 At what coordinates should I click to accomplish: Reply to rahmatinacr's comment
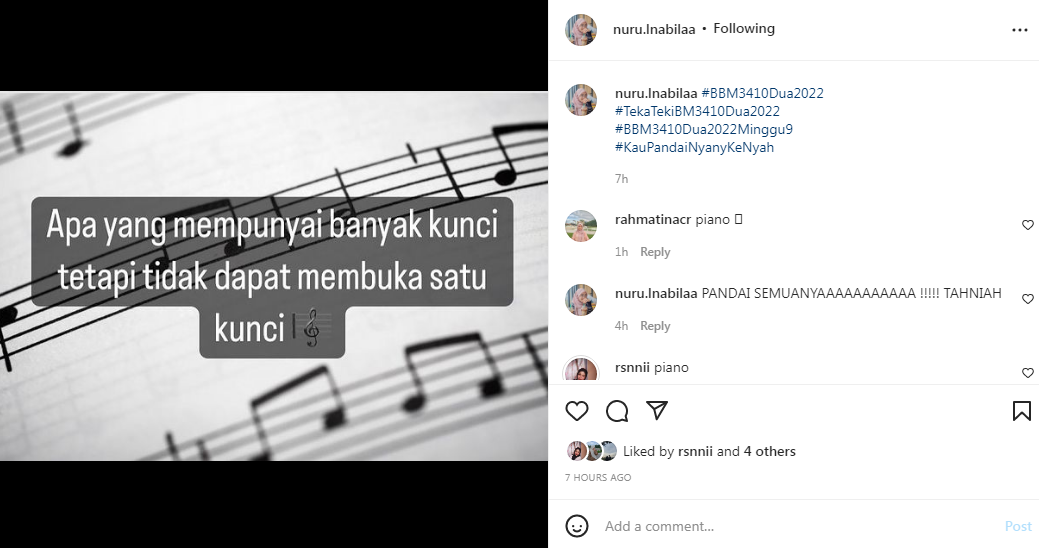point(655,252)
